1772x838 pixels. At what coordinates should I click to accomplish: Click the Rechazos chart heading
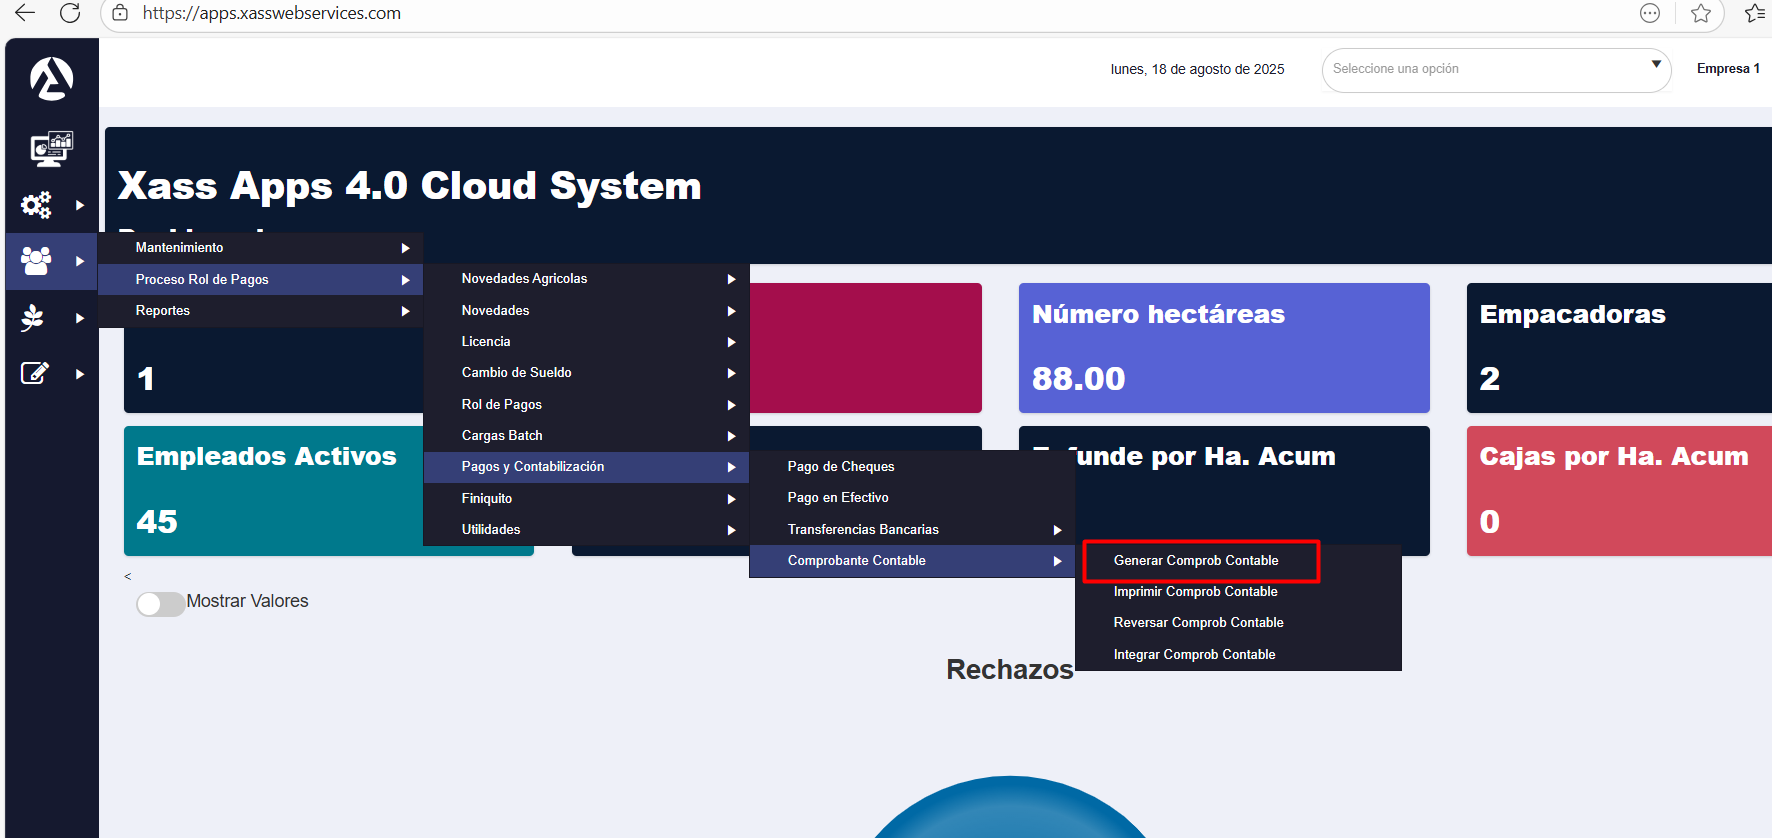(1010, 670)
